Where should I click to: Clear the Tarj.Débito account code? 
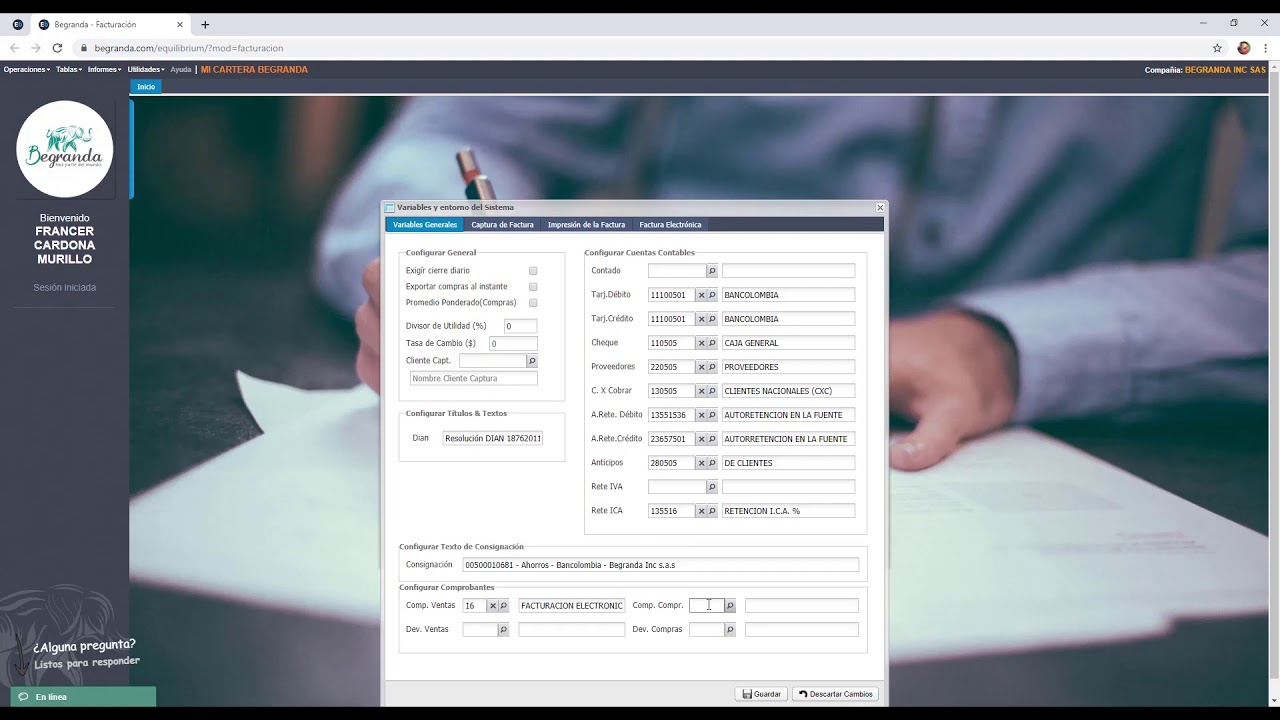(x=701, y=295)
